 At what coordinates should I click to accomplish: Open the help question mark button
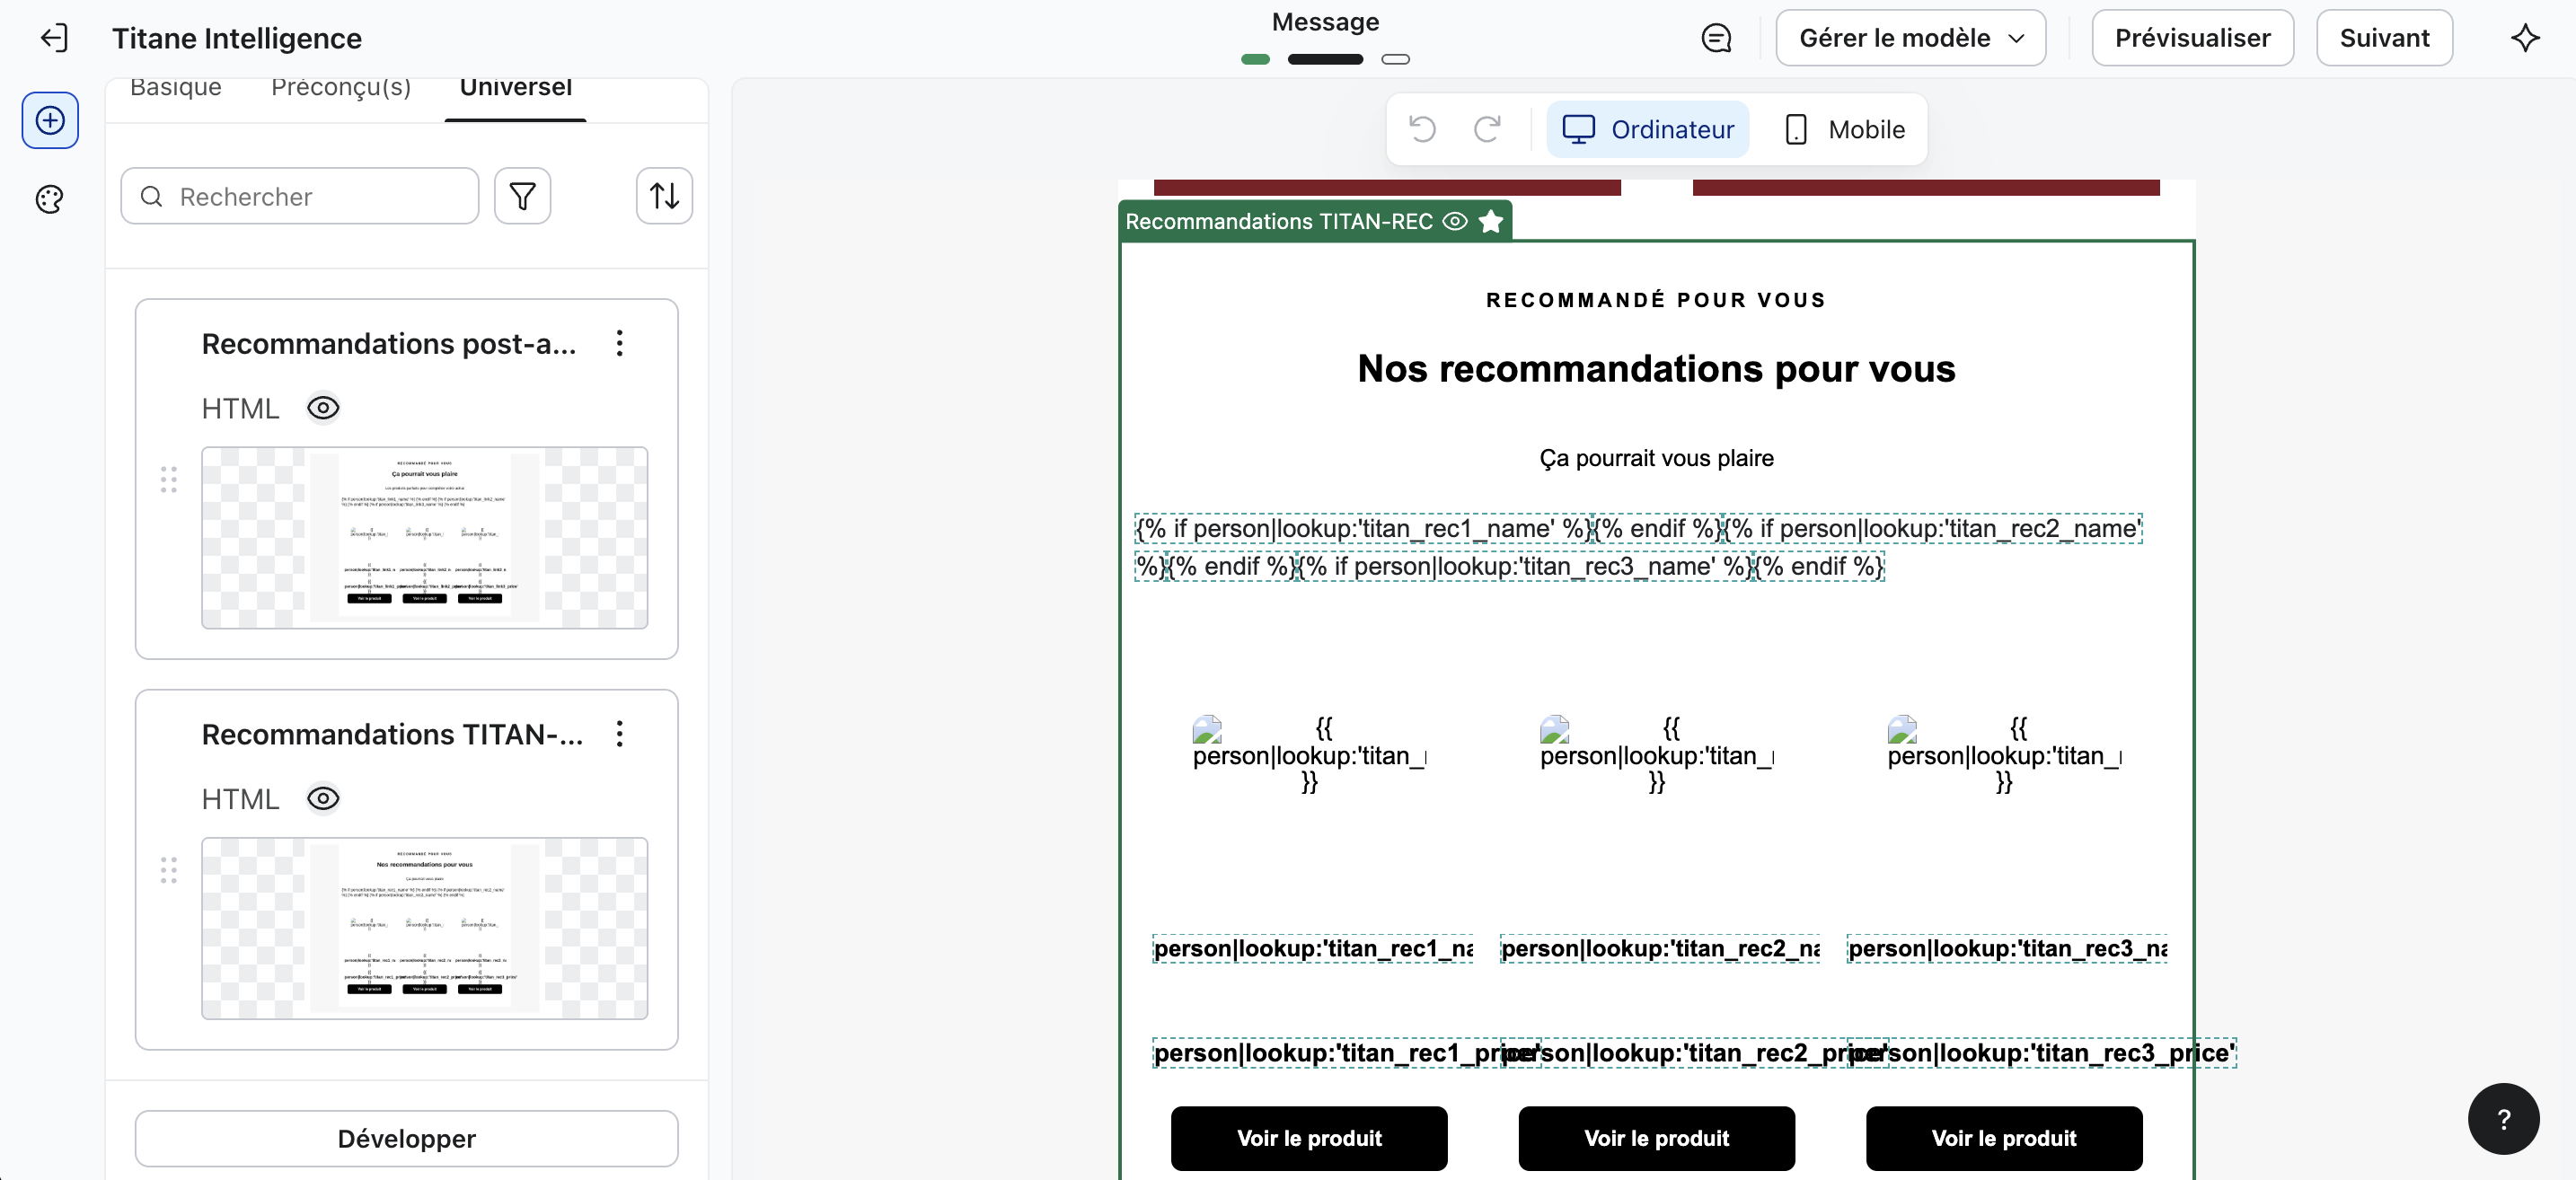point(2503,1118)
